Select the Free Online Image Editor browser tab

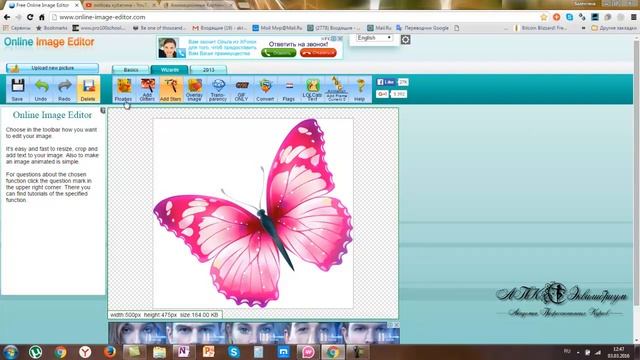click(x=43, y=5)
